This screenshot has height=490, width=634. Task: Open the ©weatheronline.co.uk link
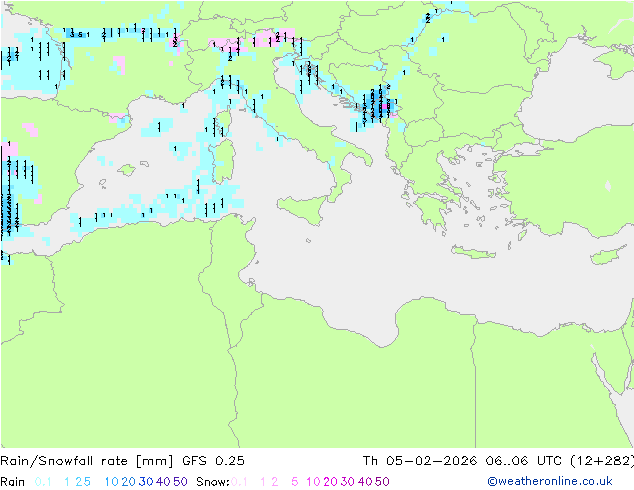tap(550, 482)
